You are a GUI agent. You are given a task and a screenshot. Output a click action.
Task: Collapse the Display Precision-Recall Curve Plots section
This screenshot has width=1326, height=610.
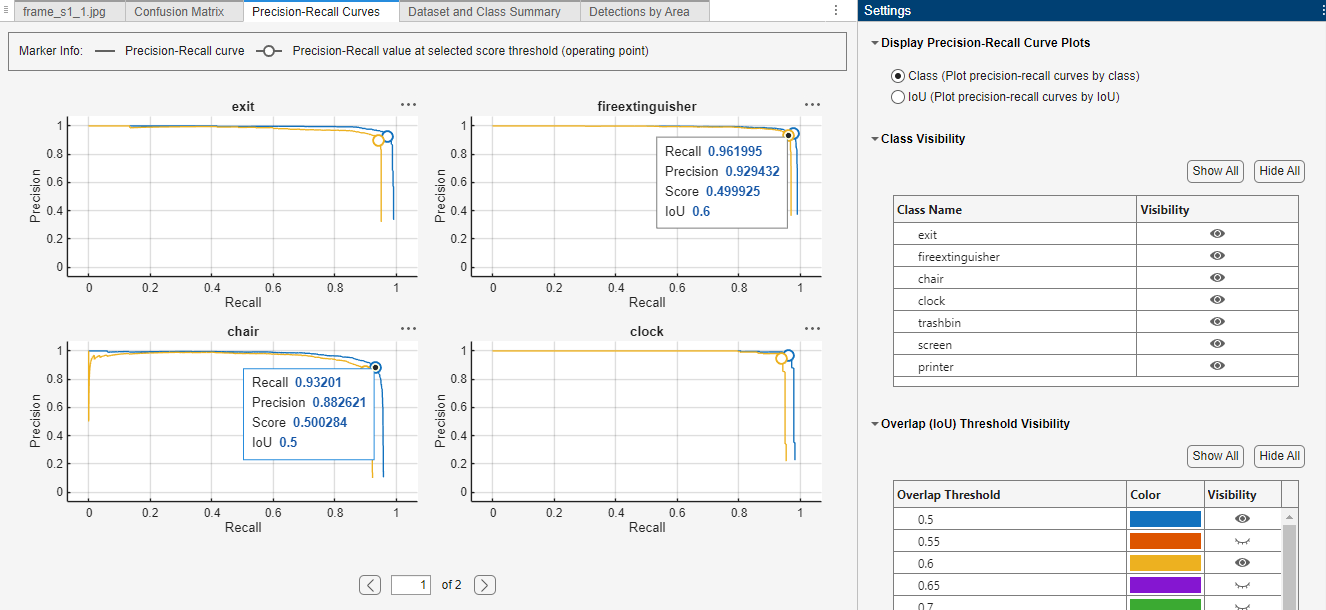click(874, 43)
